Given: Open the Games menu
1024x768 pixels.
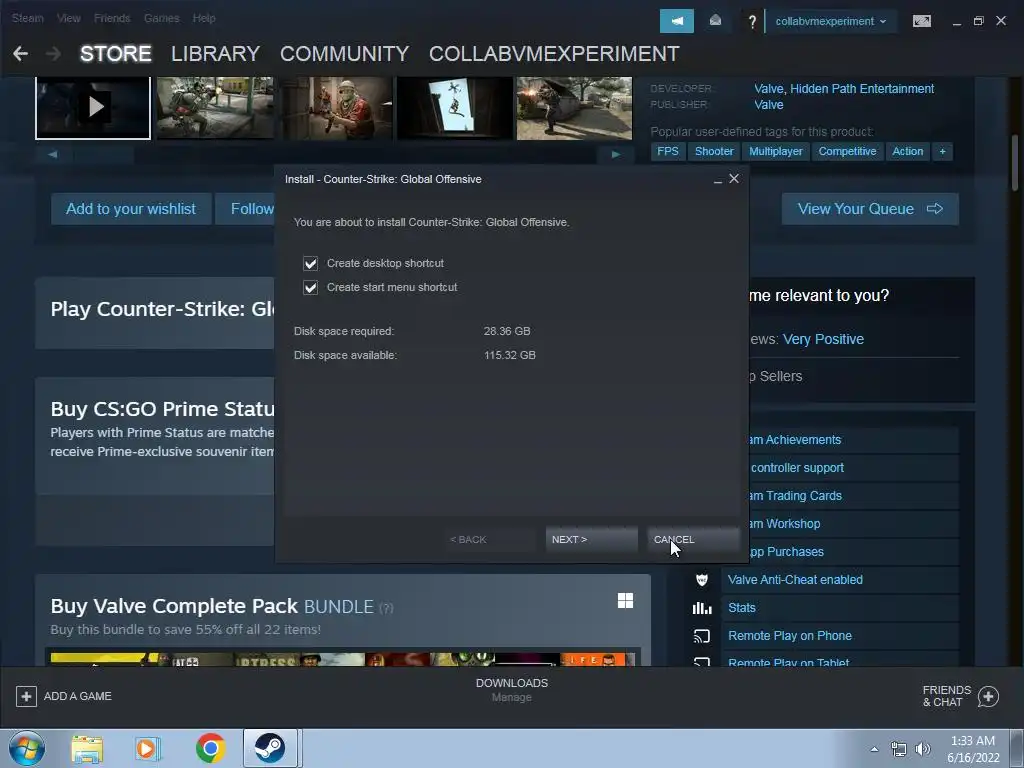Looking at the screenshot, I should point(161,18).
